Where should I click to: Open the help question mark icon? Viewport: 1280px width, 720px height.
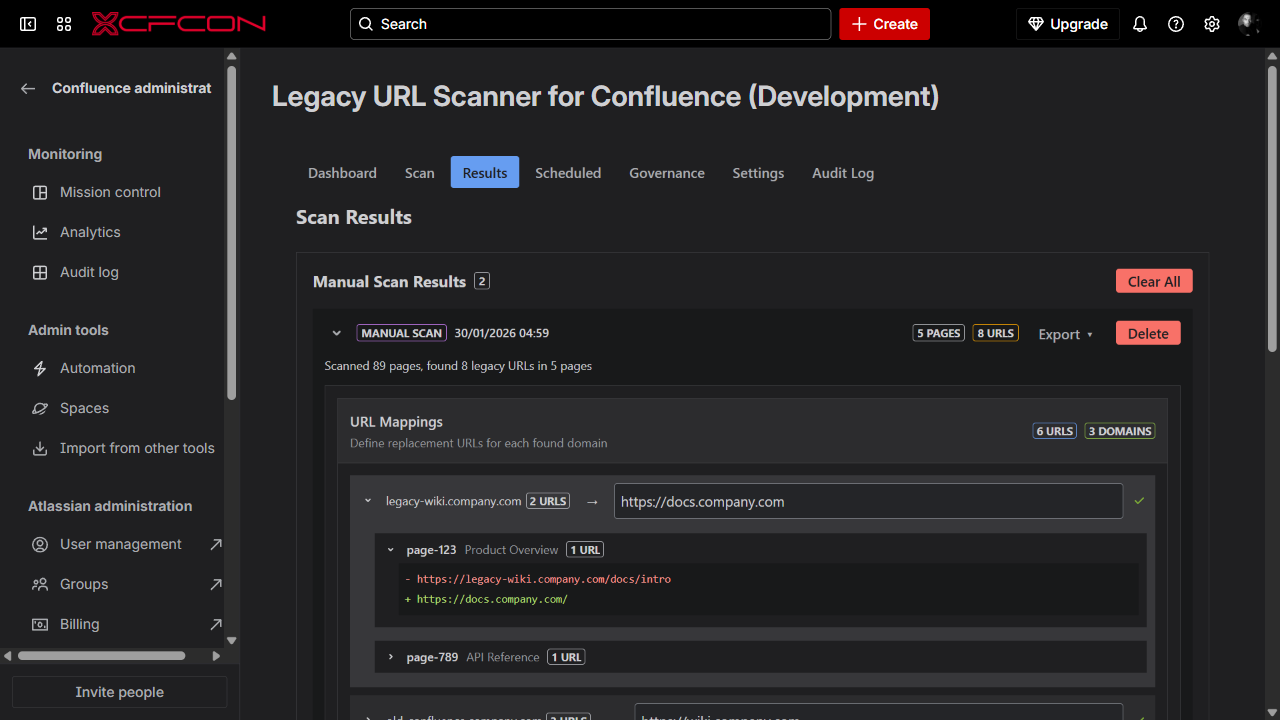(1176, 24)
